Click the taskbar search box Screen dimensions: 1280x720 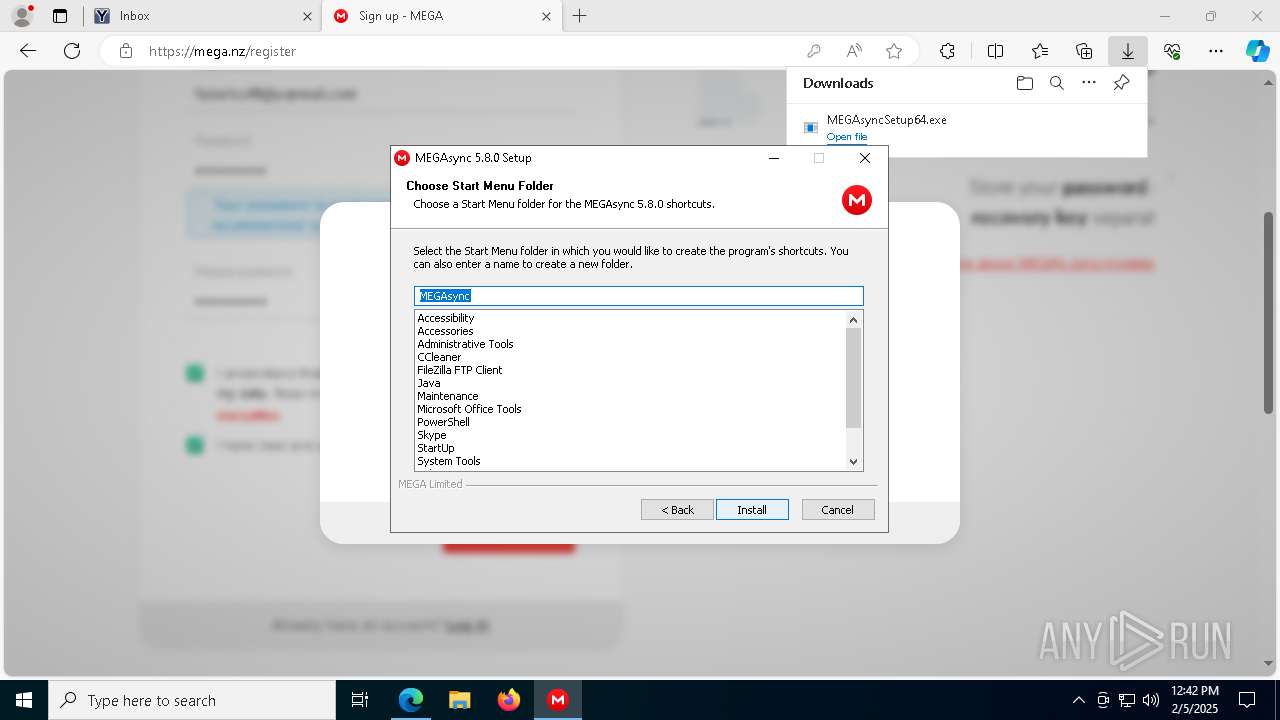(192, 700)
